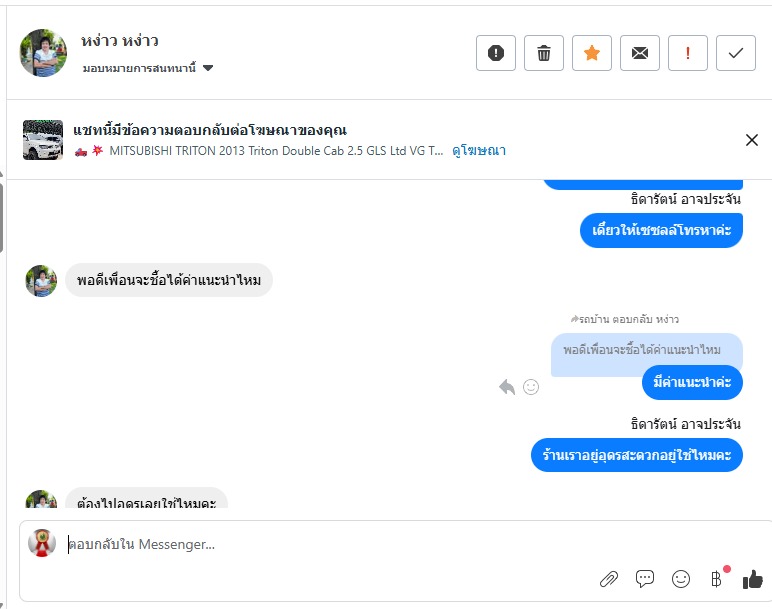
Task: Open saved replies speech bubble icon
Action: coord(645,579)
